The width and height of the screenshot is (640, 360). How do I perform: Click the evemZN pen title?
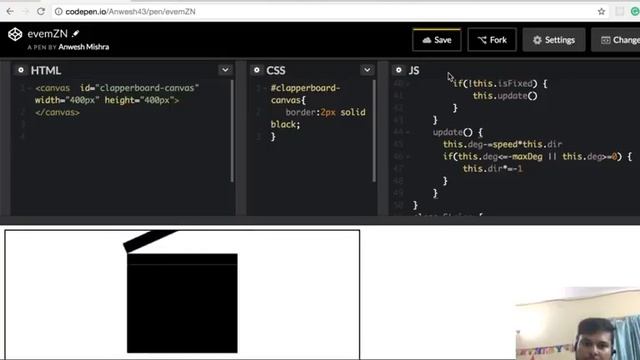pos(47,33)
